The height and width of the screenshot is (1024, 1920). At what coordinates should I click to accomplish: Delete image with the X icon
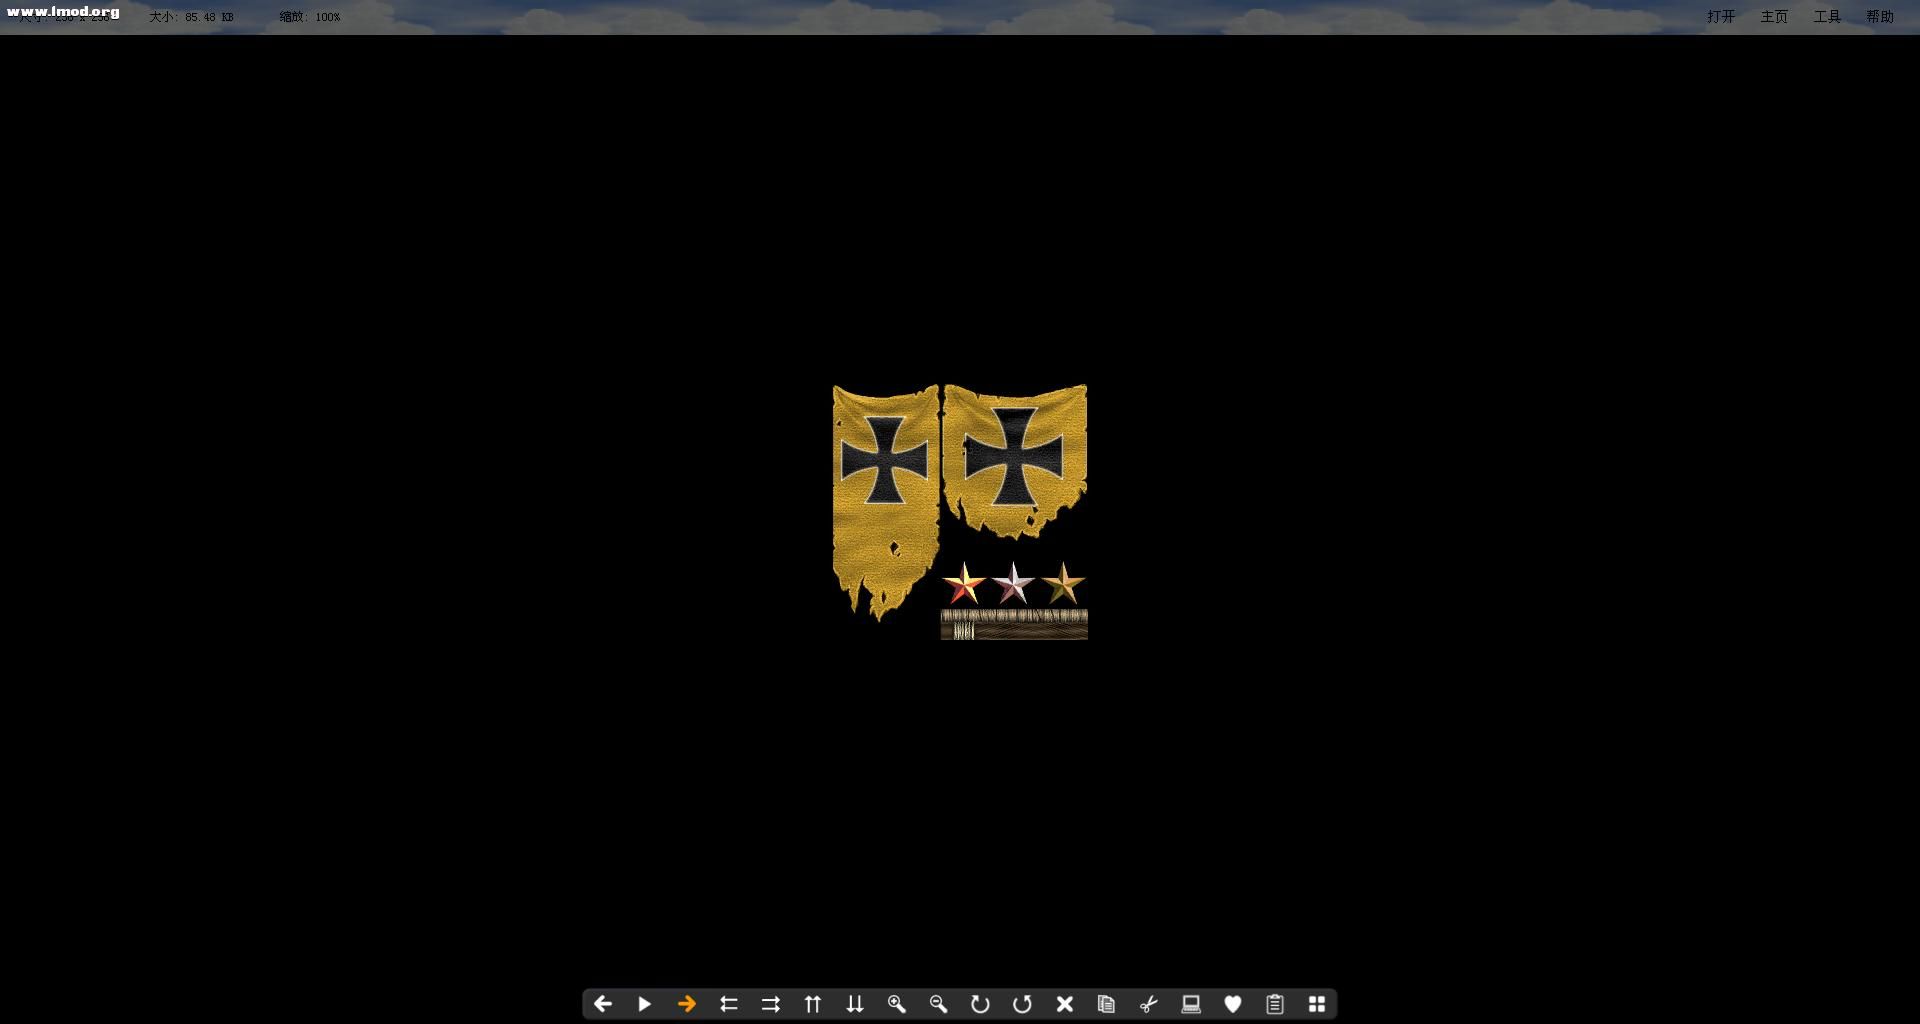coord(1064,1004)
